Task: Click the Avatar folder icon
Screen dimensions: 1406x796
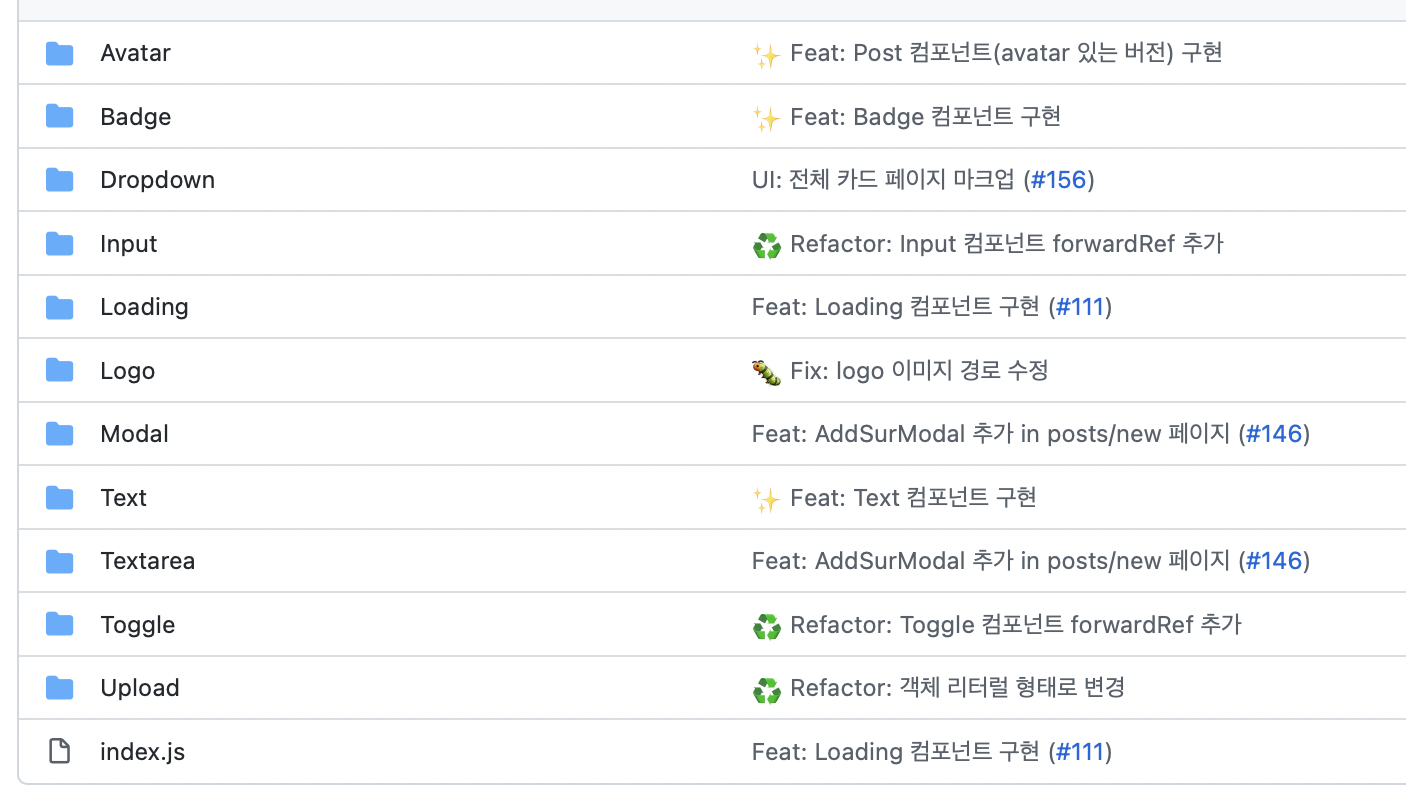Action: pyautogui.click(x=60, y=53)
